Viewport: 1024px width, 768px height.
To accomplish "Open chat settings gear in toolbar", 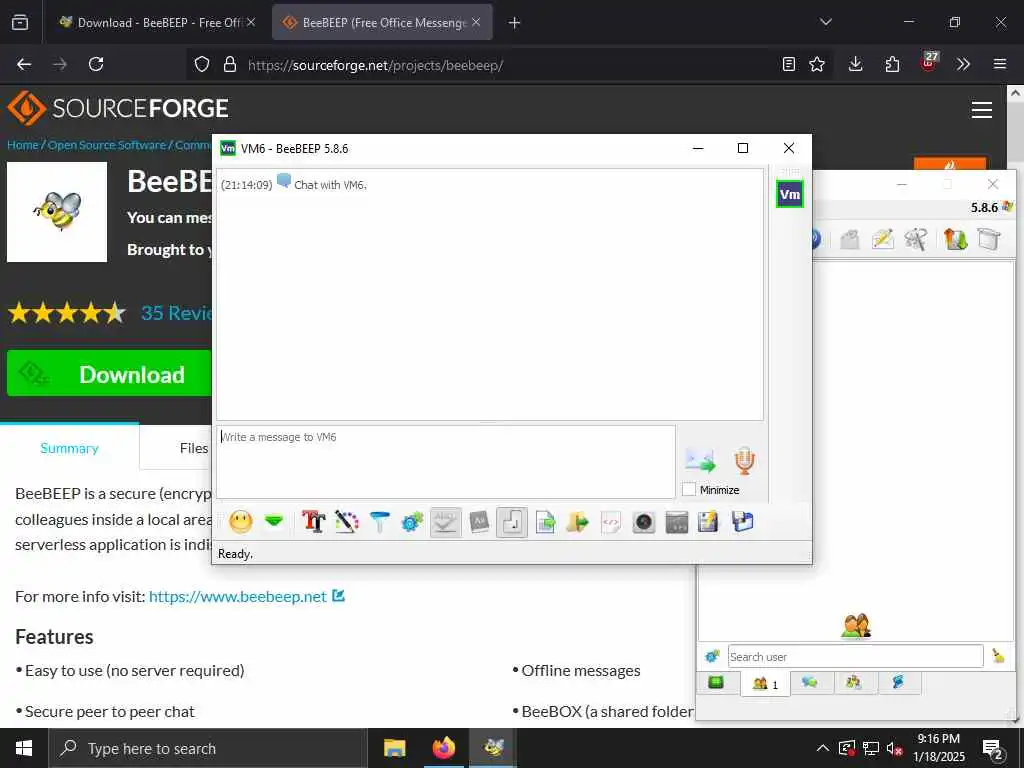I will point(412,522).
